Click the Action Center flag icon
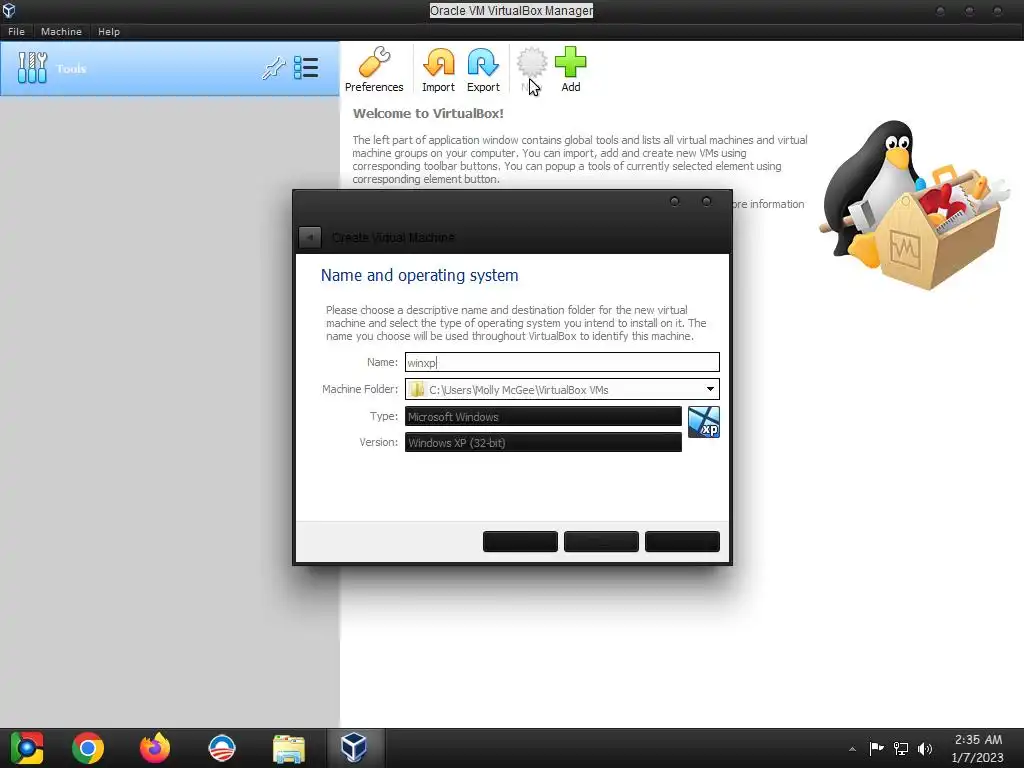The width and height of the screenshot is (1024, 768). click(876, 748)
